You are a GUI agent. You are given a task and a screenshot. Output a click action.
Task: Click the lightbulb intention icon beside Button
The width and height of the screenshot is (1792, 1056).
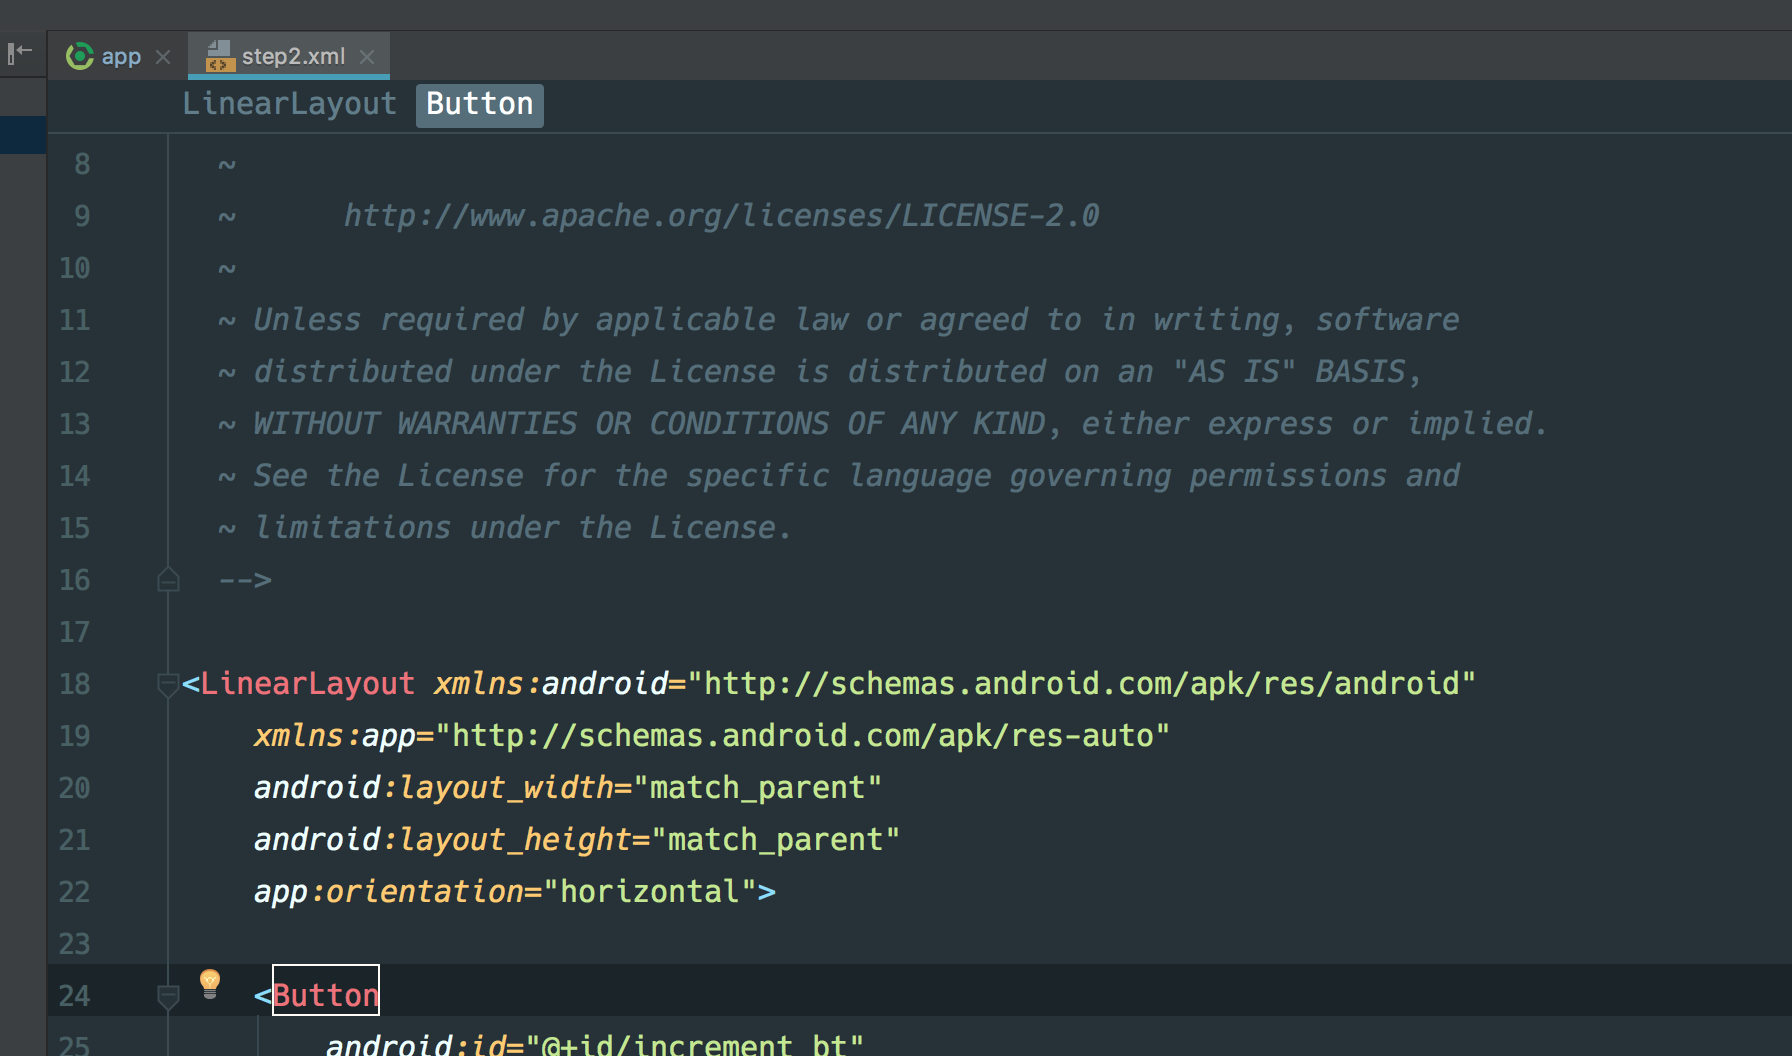click(209, 985)
